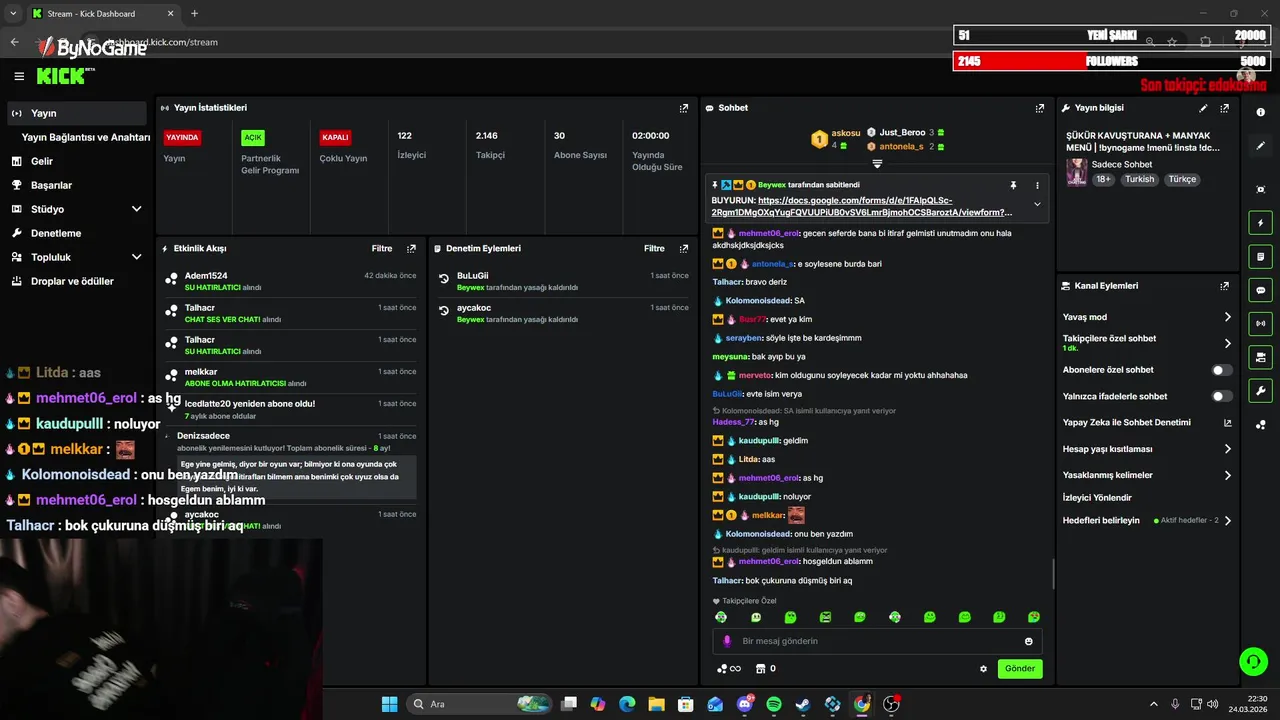Open Filtre in the Etkinlik Akışı panel

pos(382,248)
